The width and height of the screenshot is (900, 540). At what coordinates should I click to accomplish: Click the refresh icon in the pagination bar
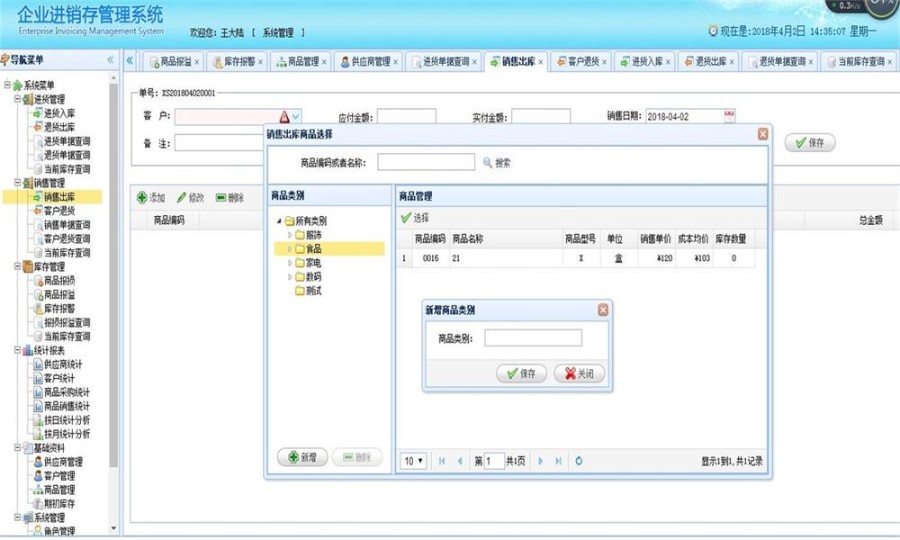[579, 461]
